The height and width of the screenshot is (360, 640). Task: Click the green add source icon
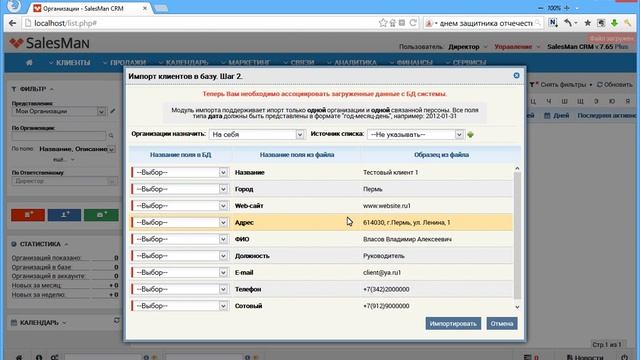(x=471, y=134)
